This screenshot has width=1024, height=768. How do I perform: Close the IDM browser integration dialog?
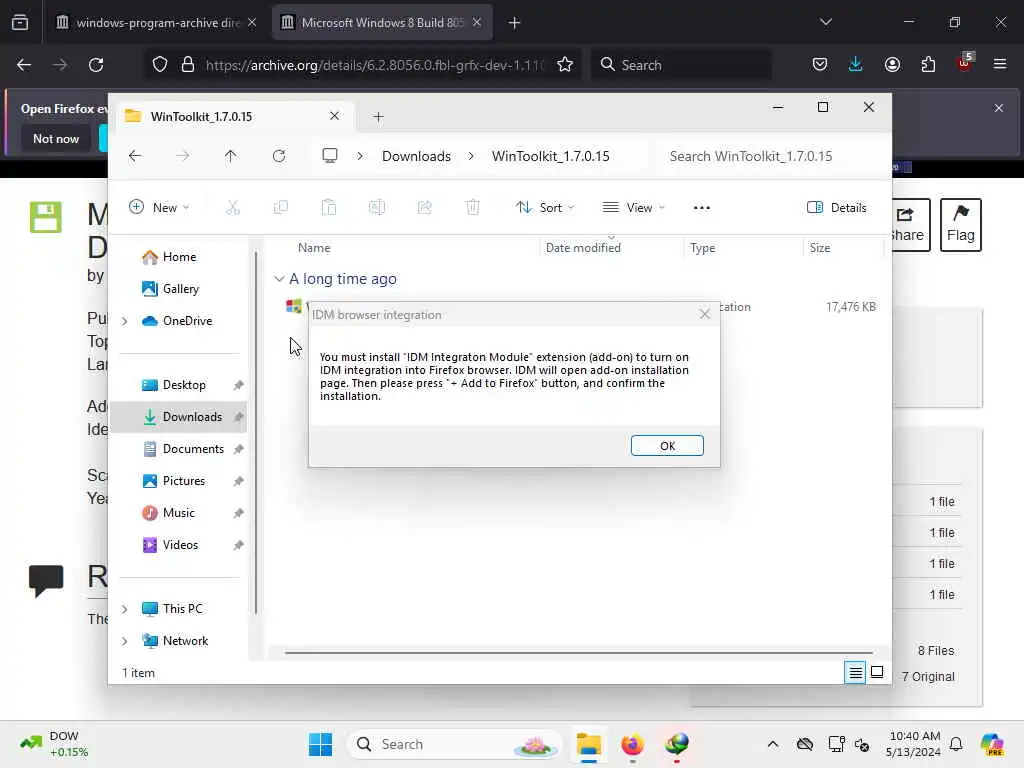[x=704, y=315]
